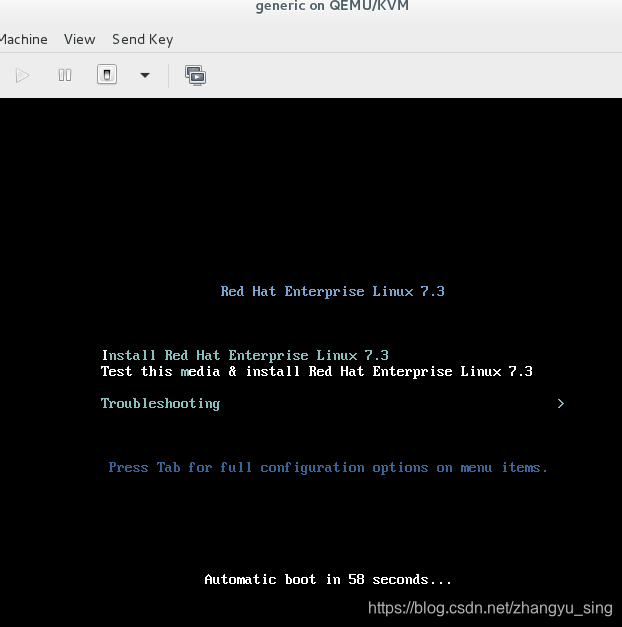The height and width of the screenshot is (627, 622).
Task: Pause the virtual machine
Action: [x=65, y=75]
